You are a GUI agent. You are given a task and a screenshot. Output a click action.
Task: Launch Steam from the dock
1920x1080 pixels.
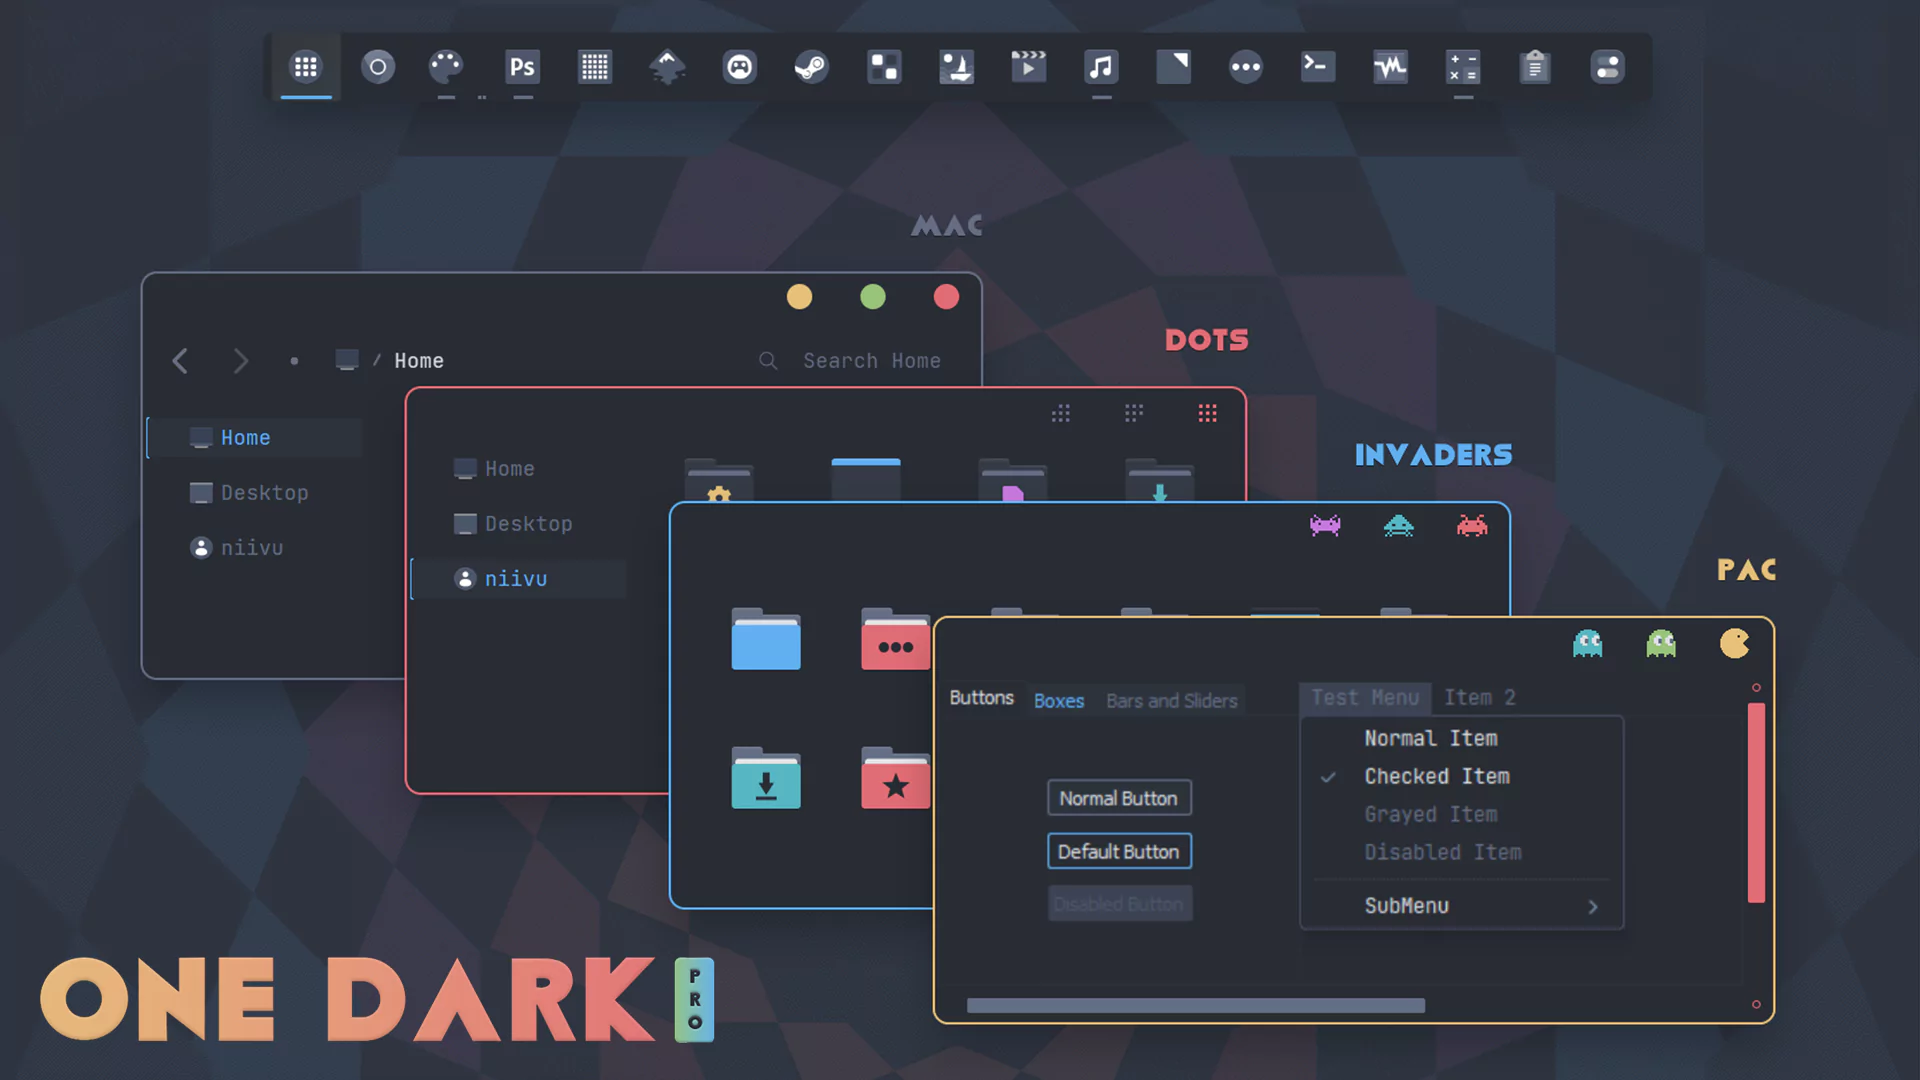[812, 66]
